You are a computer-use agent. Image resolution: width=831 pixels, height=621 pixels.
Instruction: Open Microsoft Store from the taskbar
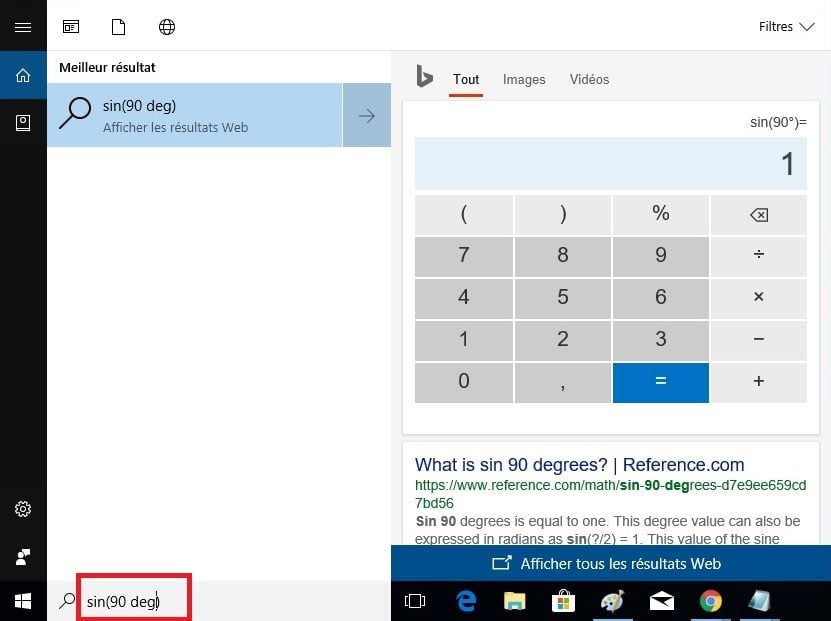pos(563,601)
